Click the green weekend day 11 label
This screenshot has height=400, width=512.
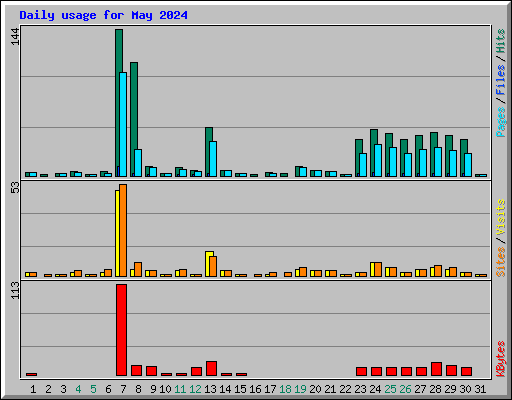(x=180, y=389)
